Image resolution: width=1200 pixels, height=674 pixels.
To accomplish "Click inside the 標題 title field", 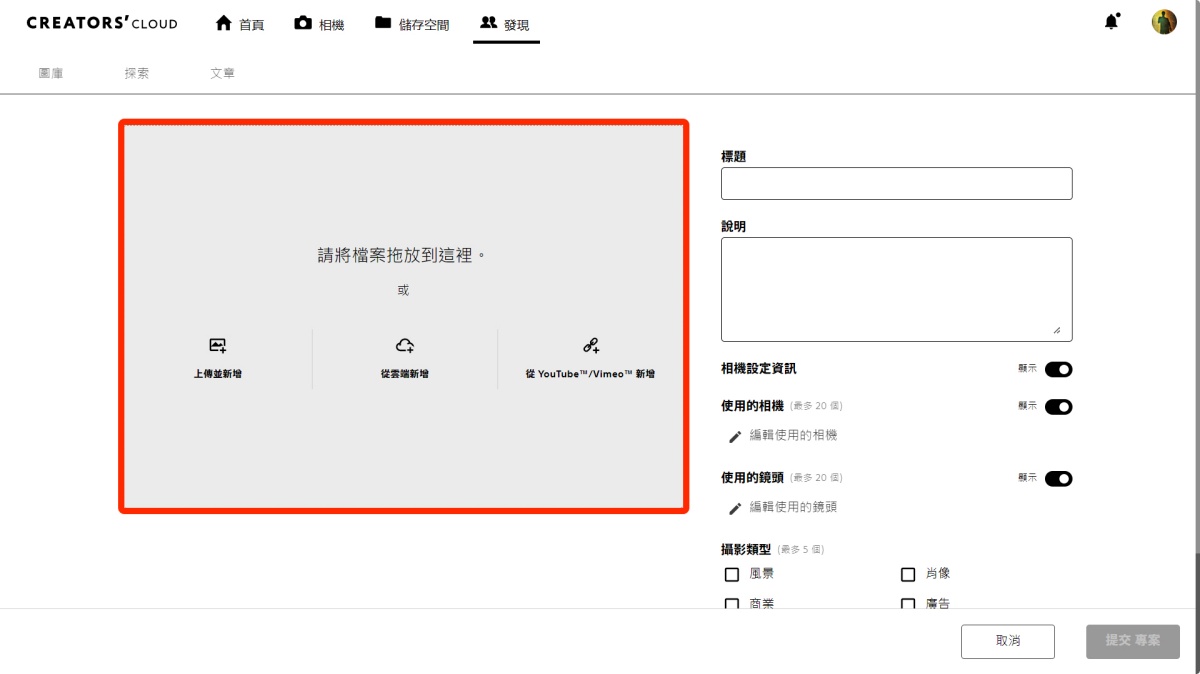I will pyautogui.click(x=896, y=183).
